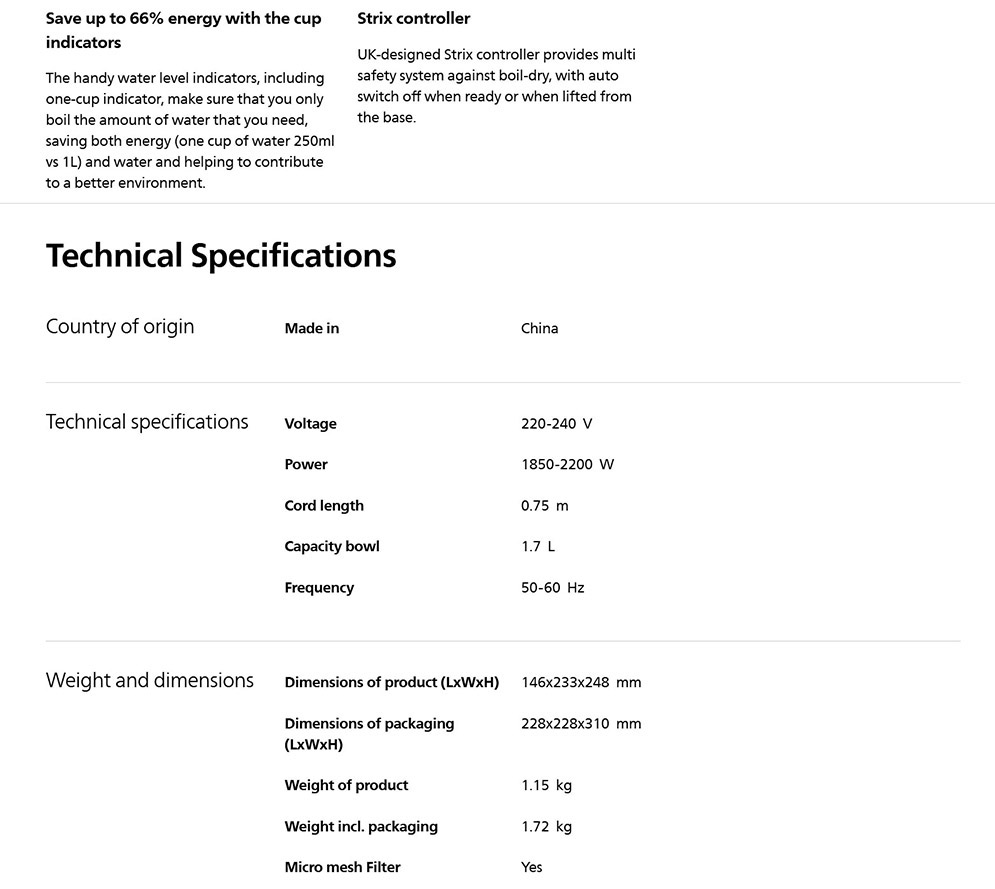This screenshot has width=995, height=889.
Task: Select the 1.7 L capacity value
Action: click(537, 547)
